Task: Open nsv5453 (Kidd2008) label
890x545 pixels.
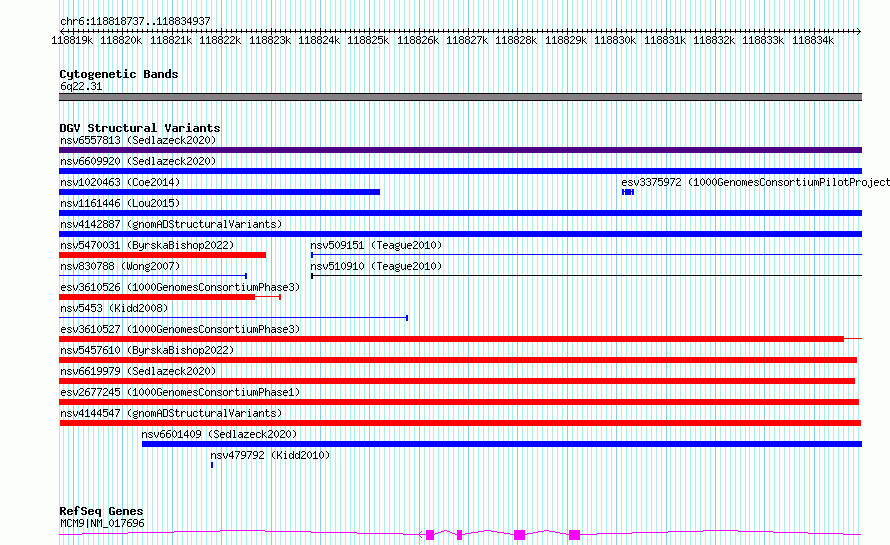Action: coord(114,308)
